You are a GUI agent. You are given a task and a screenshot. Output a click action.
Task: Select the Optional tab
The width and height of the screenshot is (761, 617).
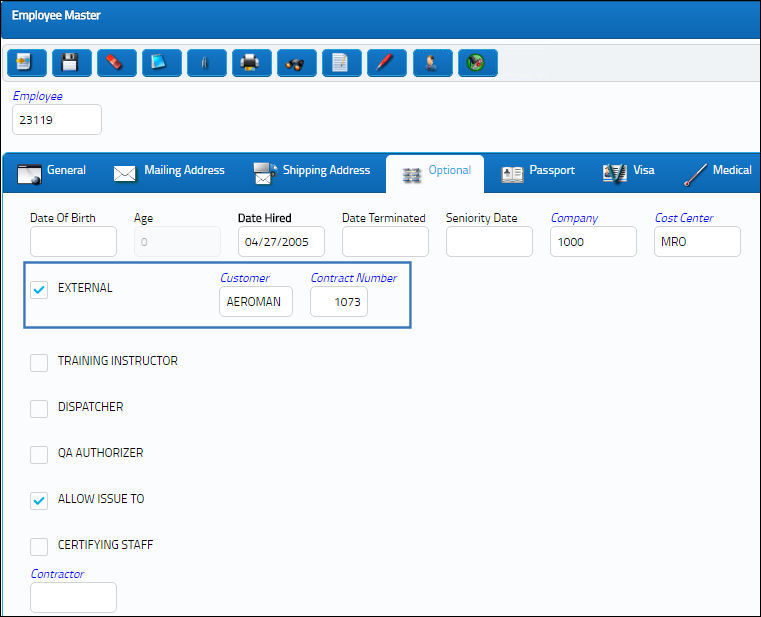point(435,173)
